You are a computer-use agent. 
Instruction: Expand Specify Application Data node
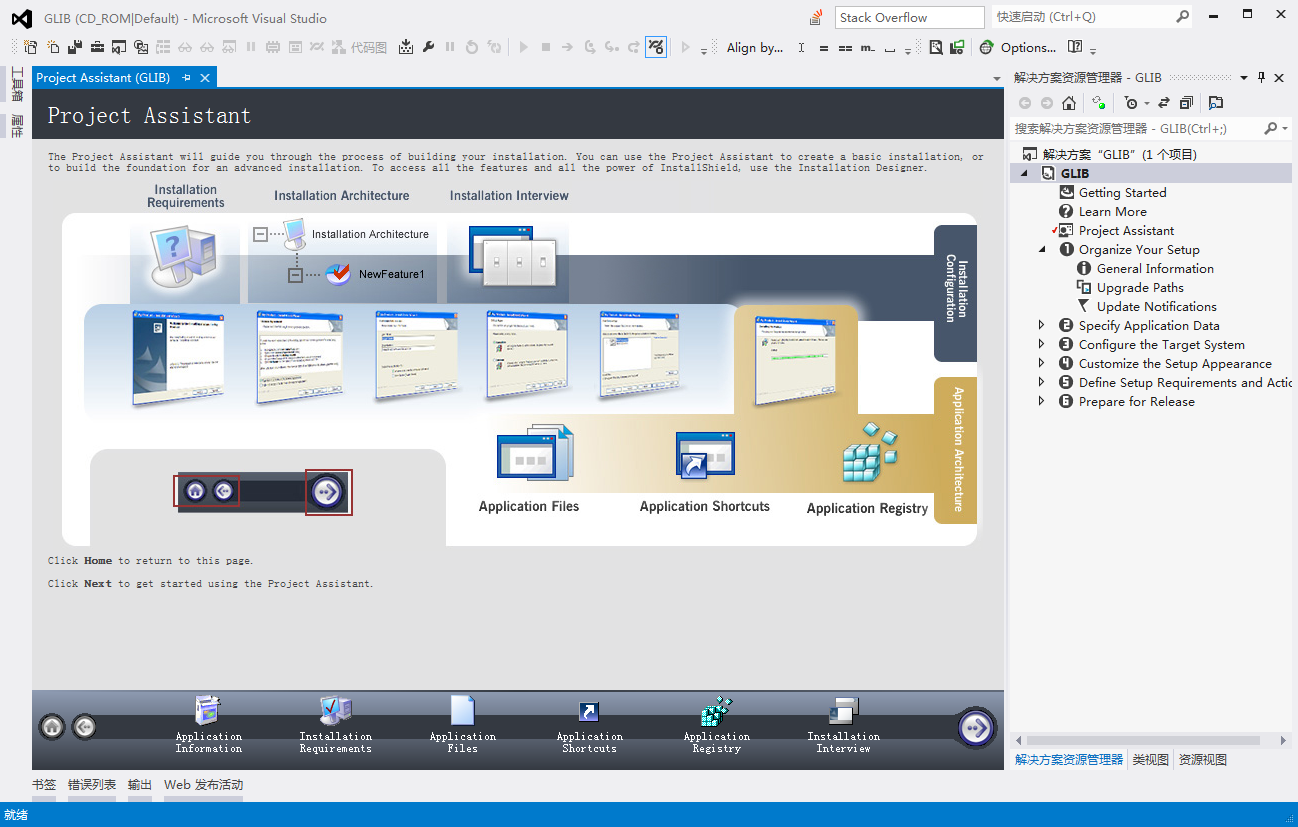[x=1041, y=325]
